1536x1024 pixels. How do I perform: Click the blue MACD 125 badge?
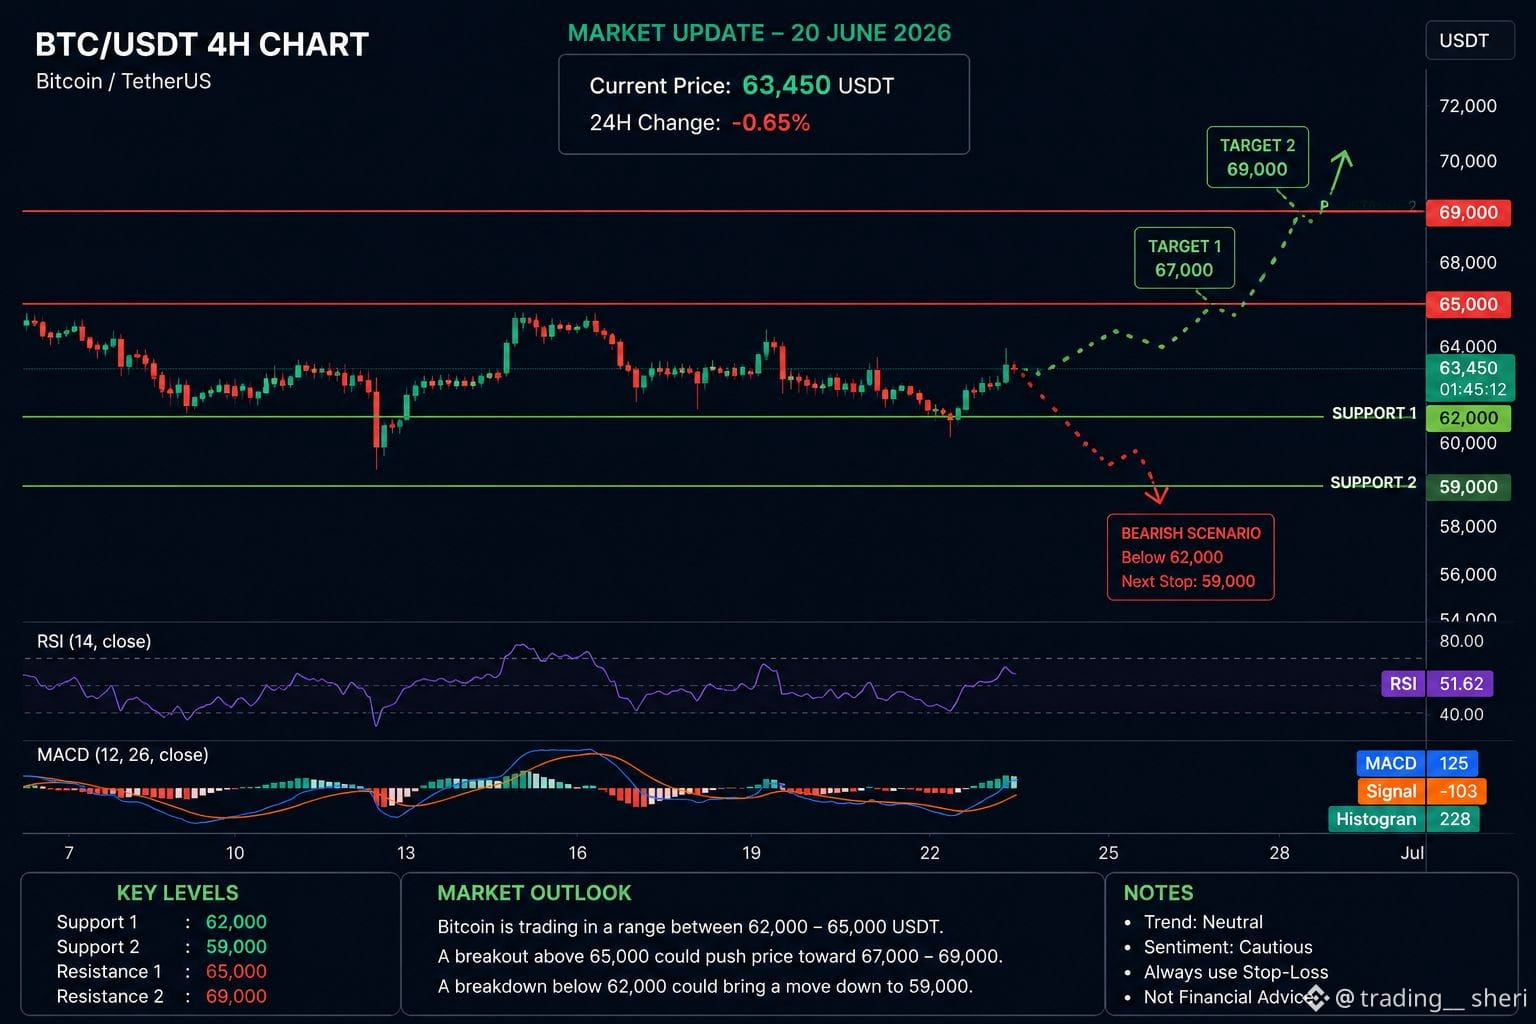tap(1417, 763)
